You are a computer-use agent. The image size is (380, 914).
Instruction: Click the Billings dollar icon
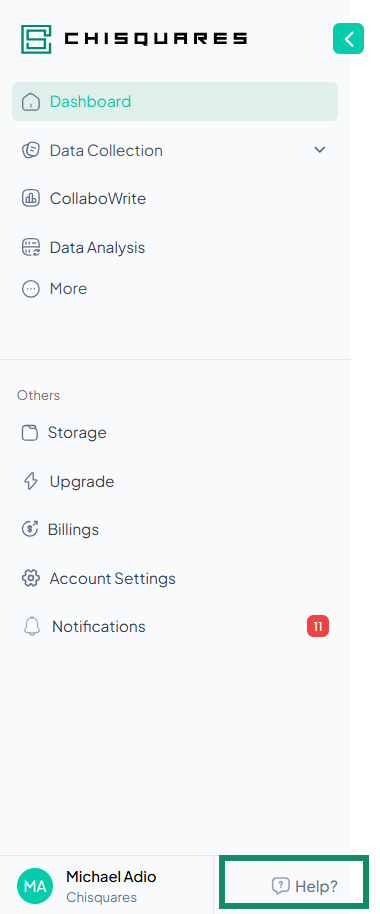pos(30,529)
